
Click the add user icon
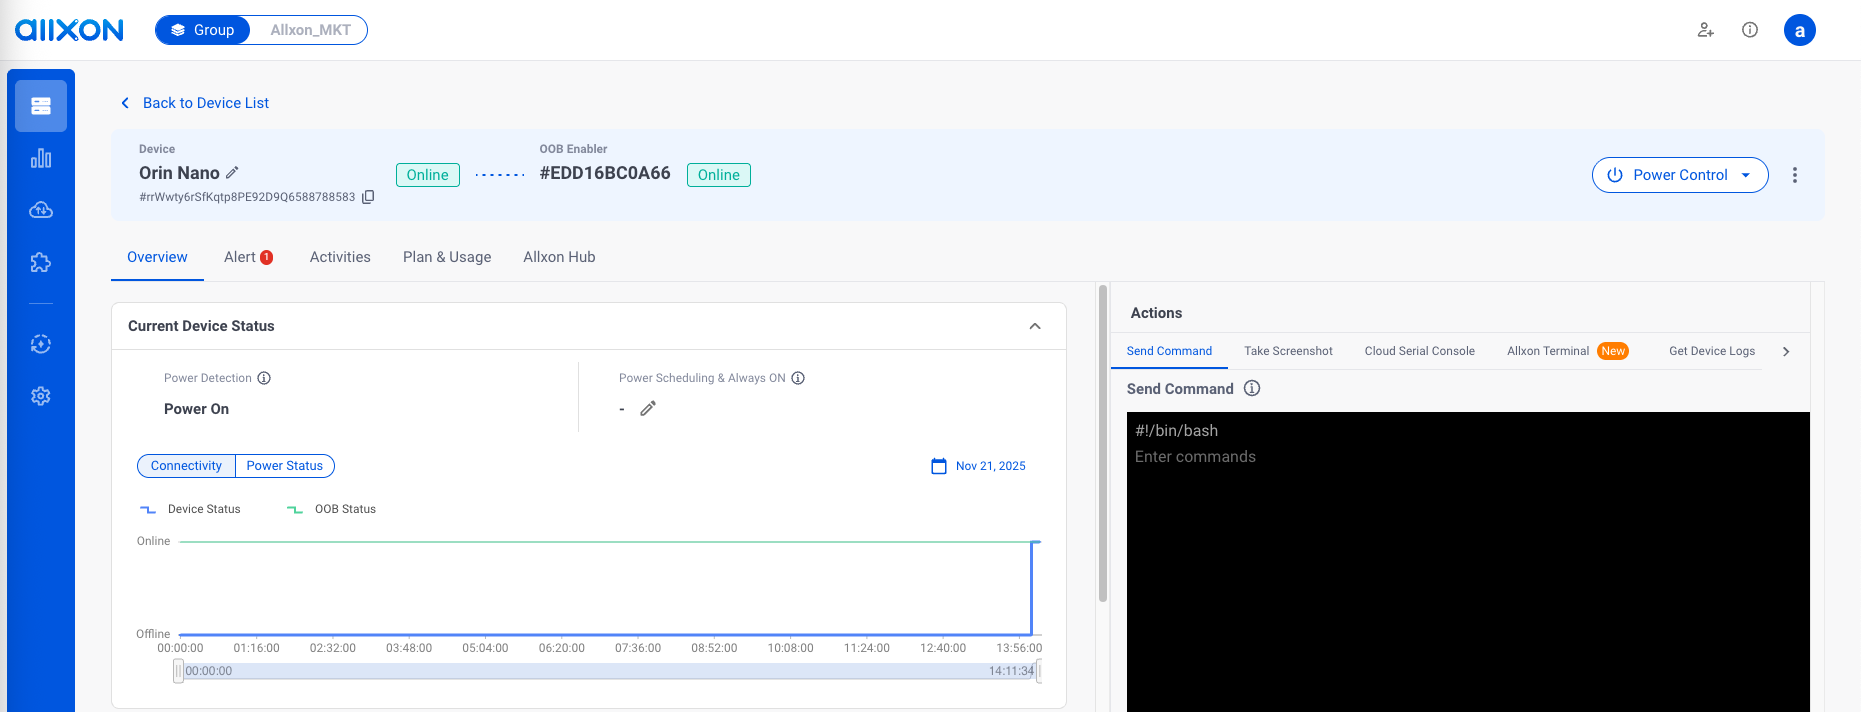pos(1706,30)
